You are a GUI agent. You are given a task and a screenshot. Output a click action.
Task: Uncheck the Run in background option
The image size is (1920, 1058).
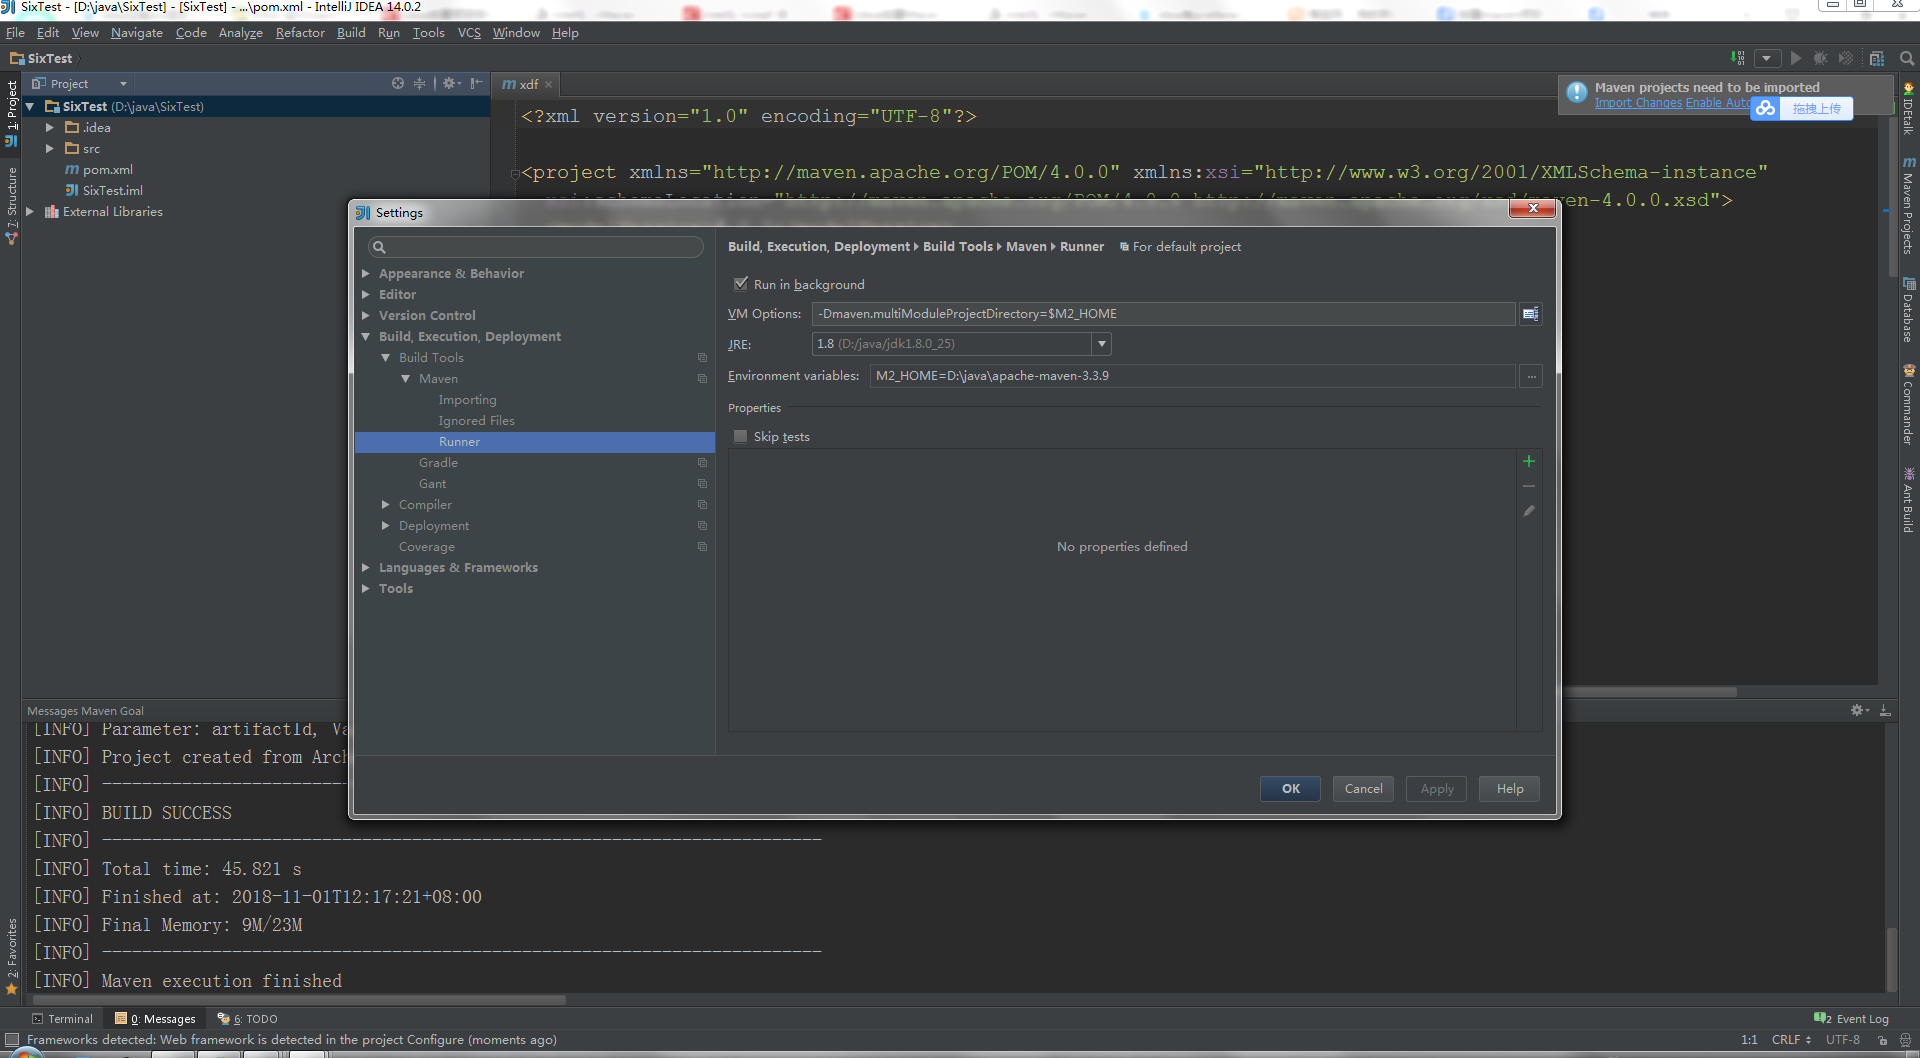[741, 284]
